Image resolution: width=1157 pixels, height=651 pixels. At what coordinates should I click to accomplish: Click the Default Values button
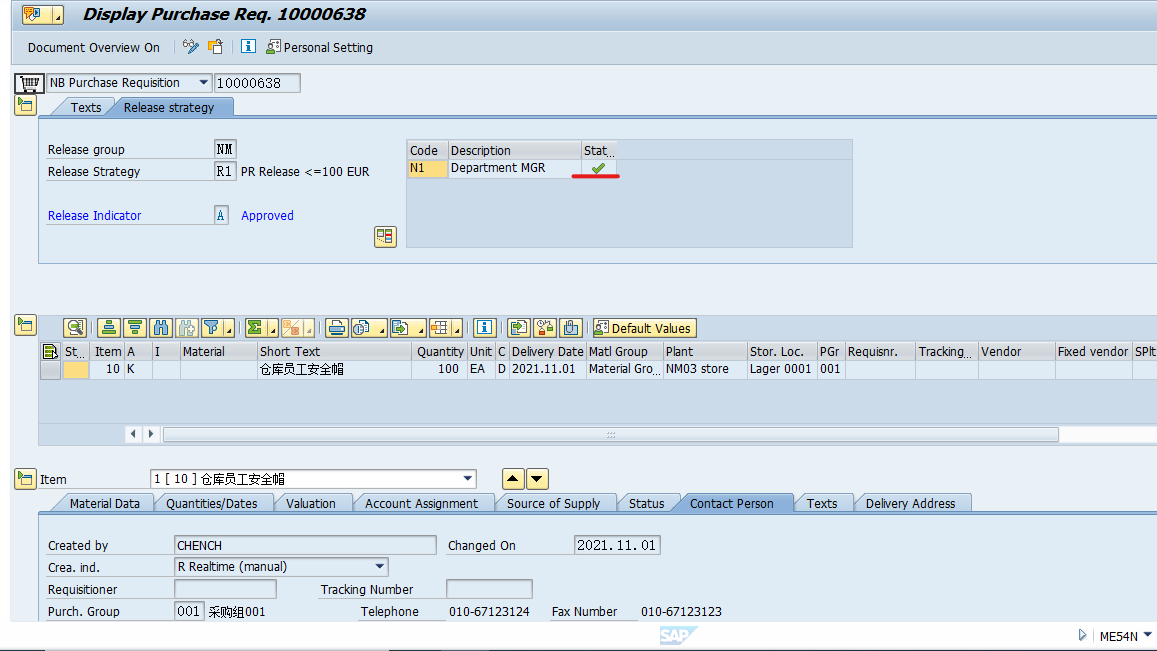pyautogui.click(x=643, y=328)
